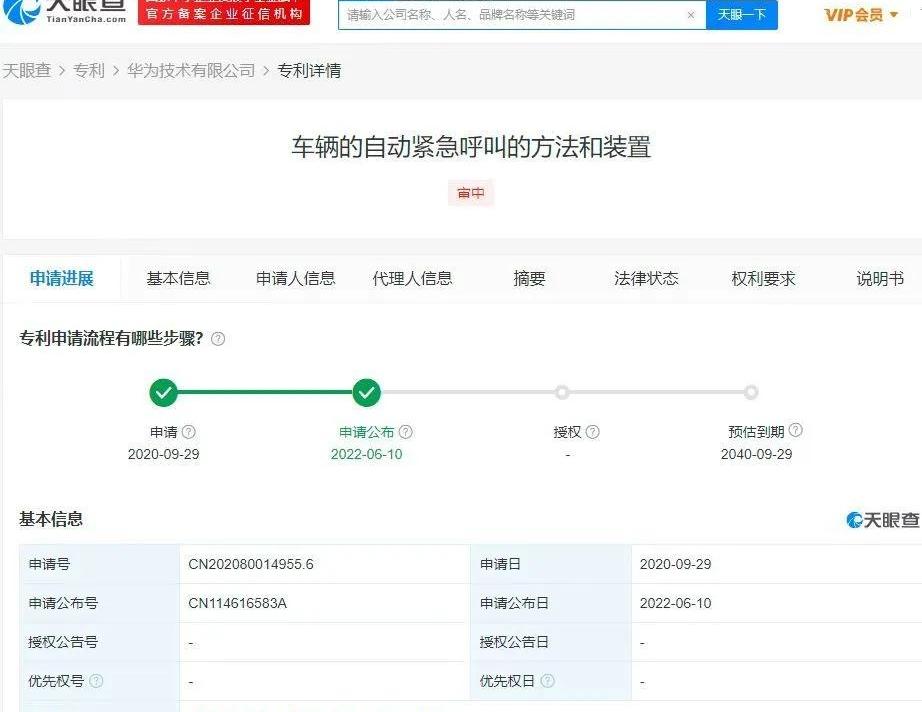
Task: Open 华为技术有限公司 breadcrumb link
Action: (191, 71)
